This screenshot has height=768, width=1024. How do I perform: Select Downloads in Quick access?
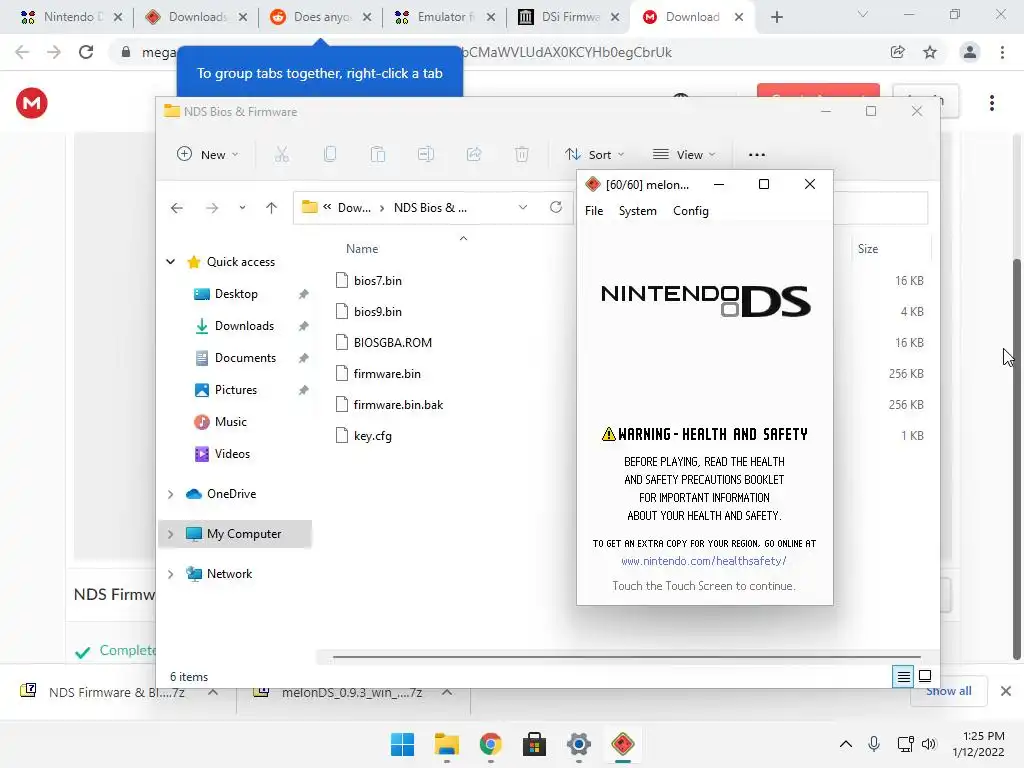click(244, 326)
